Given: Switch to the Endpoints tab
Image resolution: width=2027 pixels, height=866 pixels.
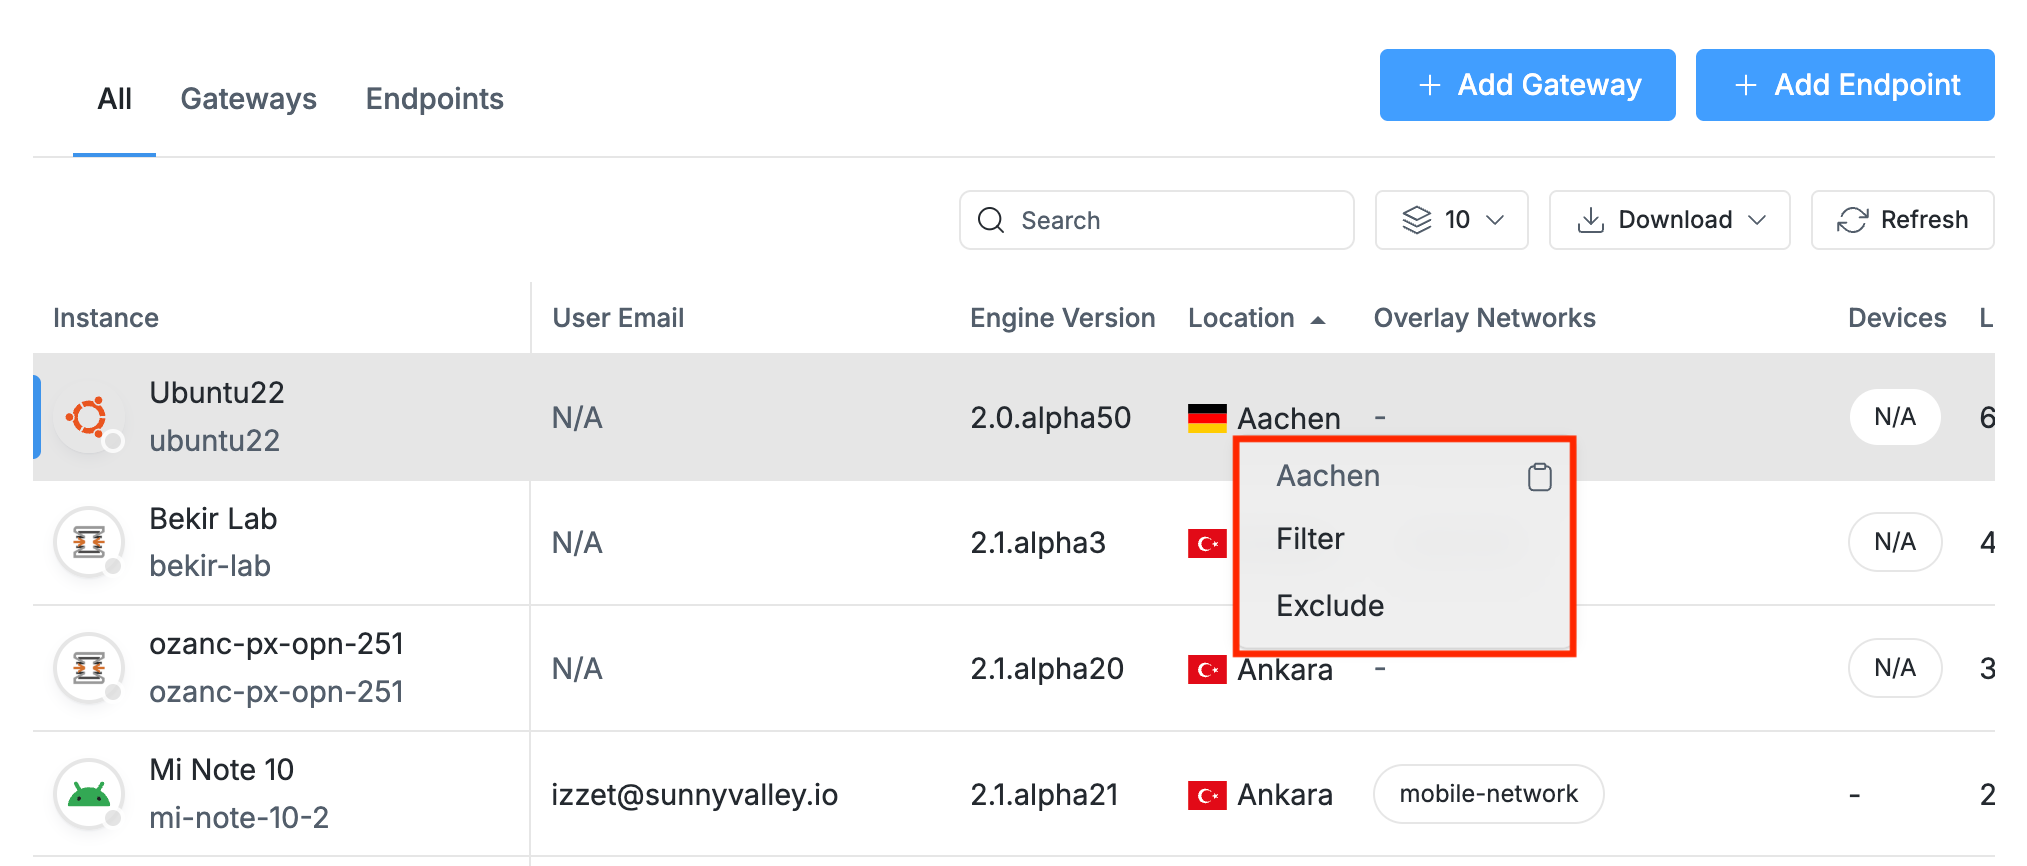Looking at the screenshot, I should click(434, 99).
